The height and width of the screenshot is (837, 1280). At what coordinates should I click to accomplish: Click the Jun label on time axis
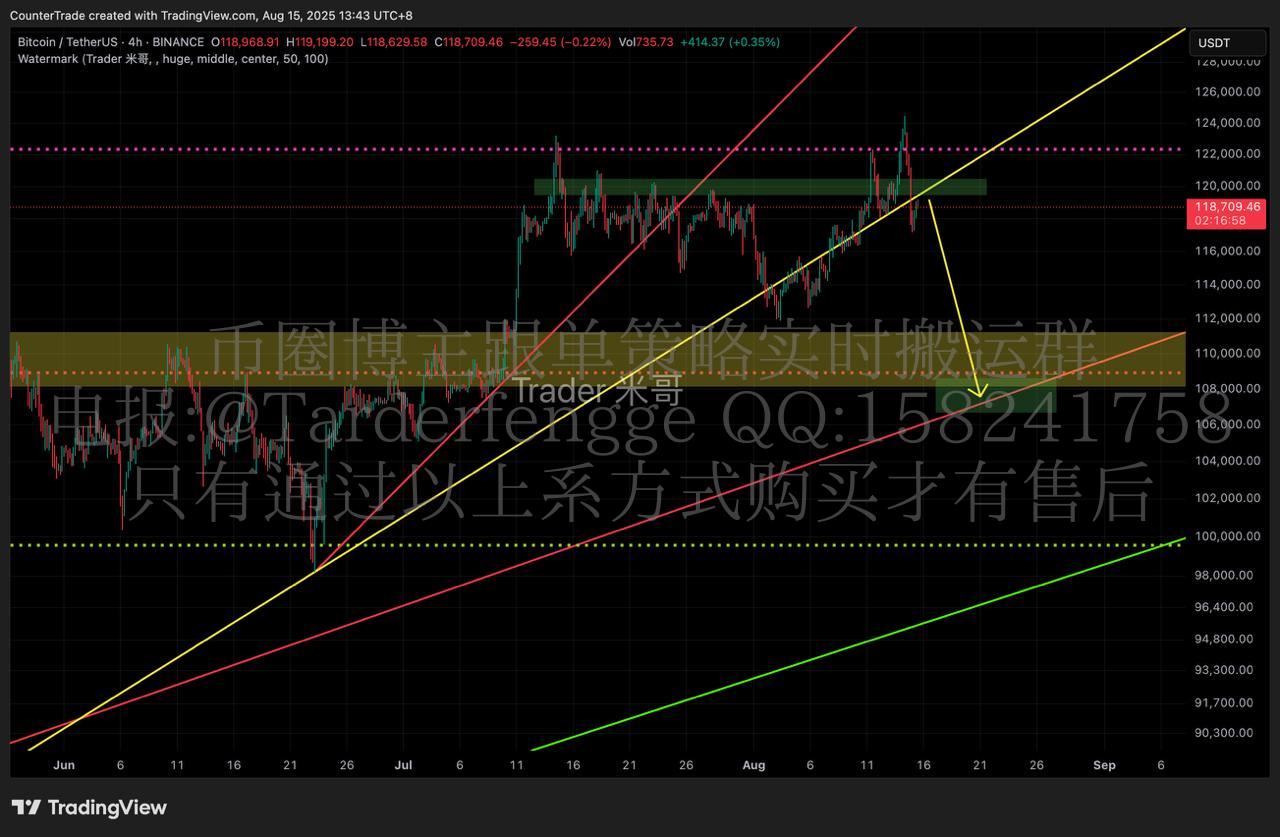(x=63, y=765)
